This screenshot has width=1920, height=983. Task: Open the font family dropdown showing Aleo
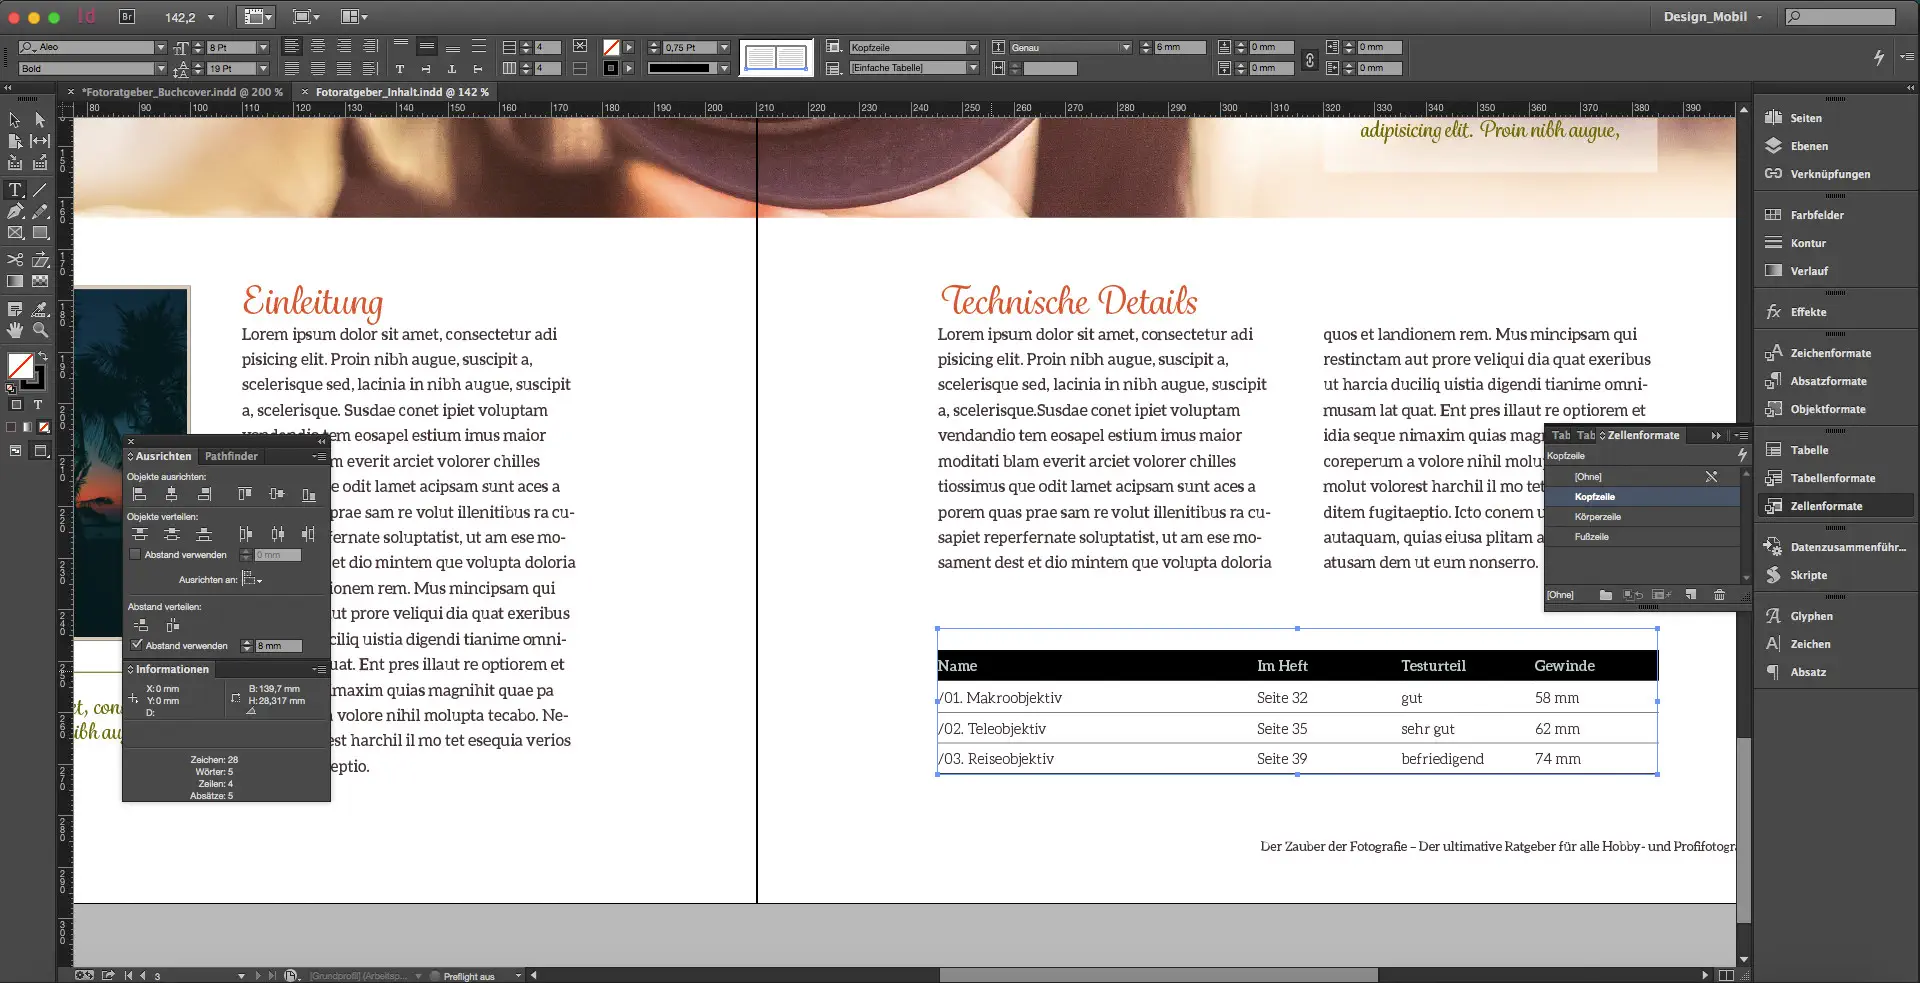point(160,46)
